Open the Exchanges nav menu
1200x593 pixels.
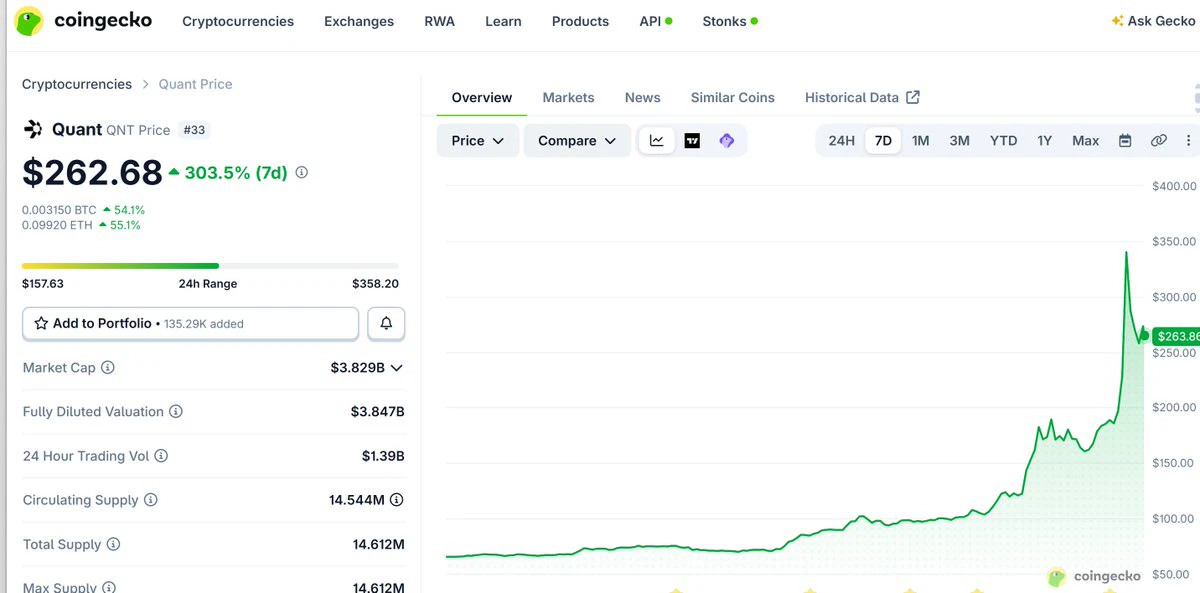tap(359, 21)
